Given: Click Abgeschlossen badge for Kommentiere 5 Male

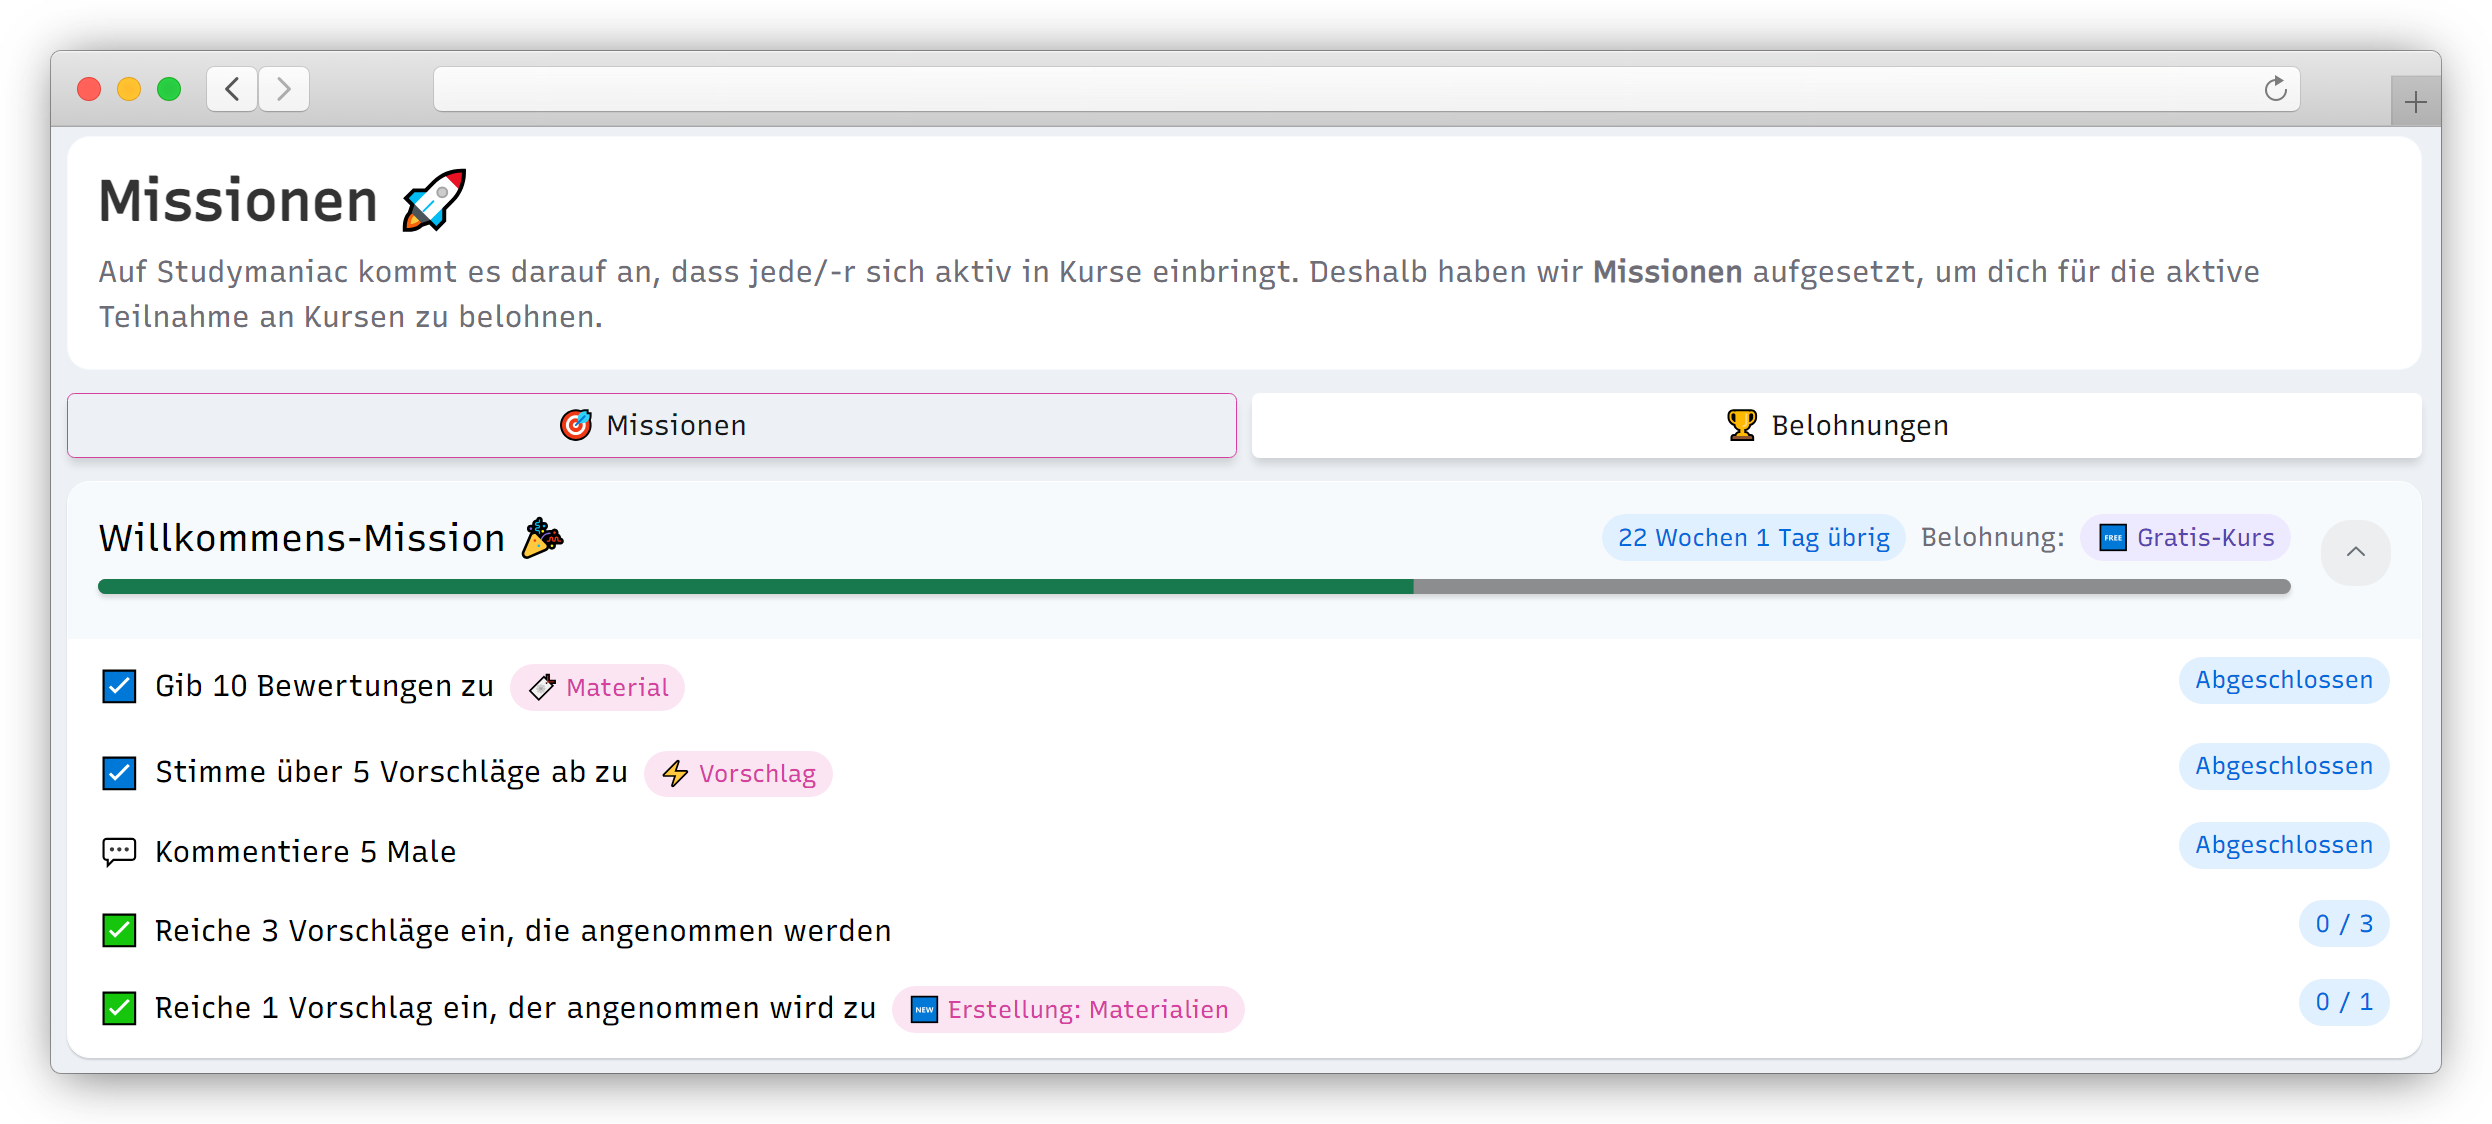Looking at the screenshot, I should [x=2284, y=845].
